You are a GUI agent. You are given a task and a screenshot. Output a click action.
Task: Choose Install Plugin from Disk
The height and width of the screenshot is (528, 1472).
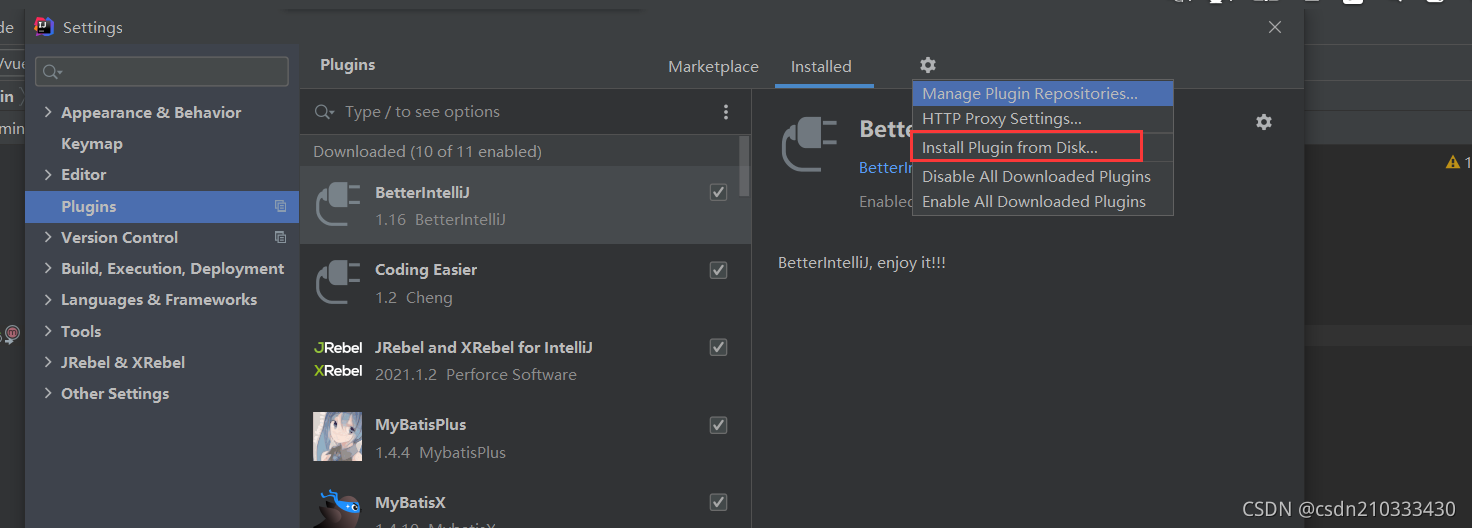click(1043, 147)
